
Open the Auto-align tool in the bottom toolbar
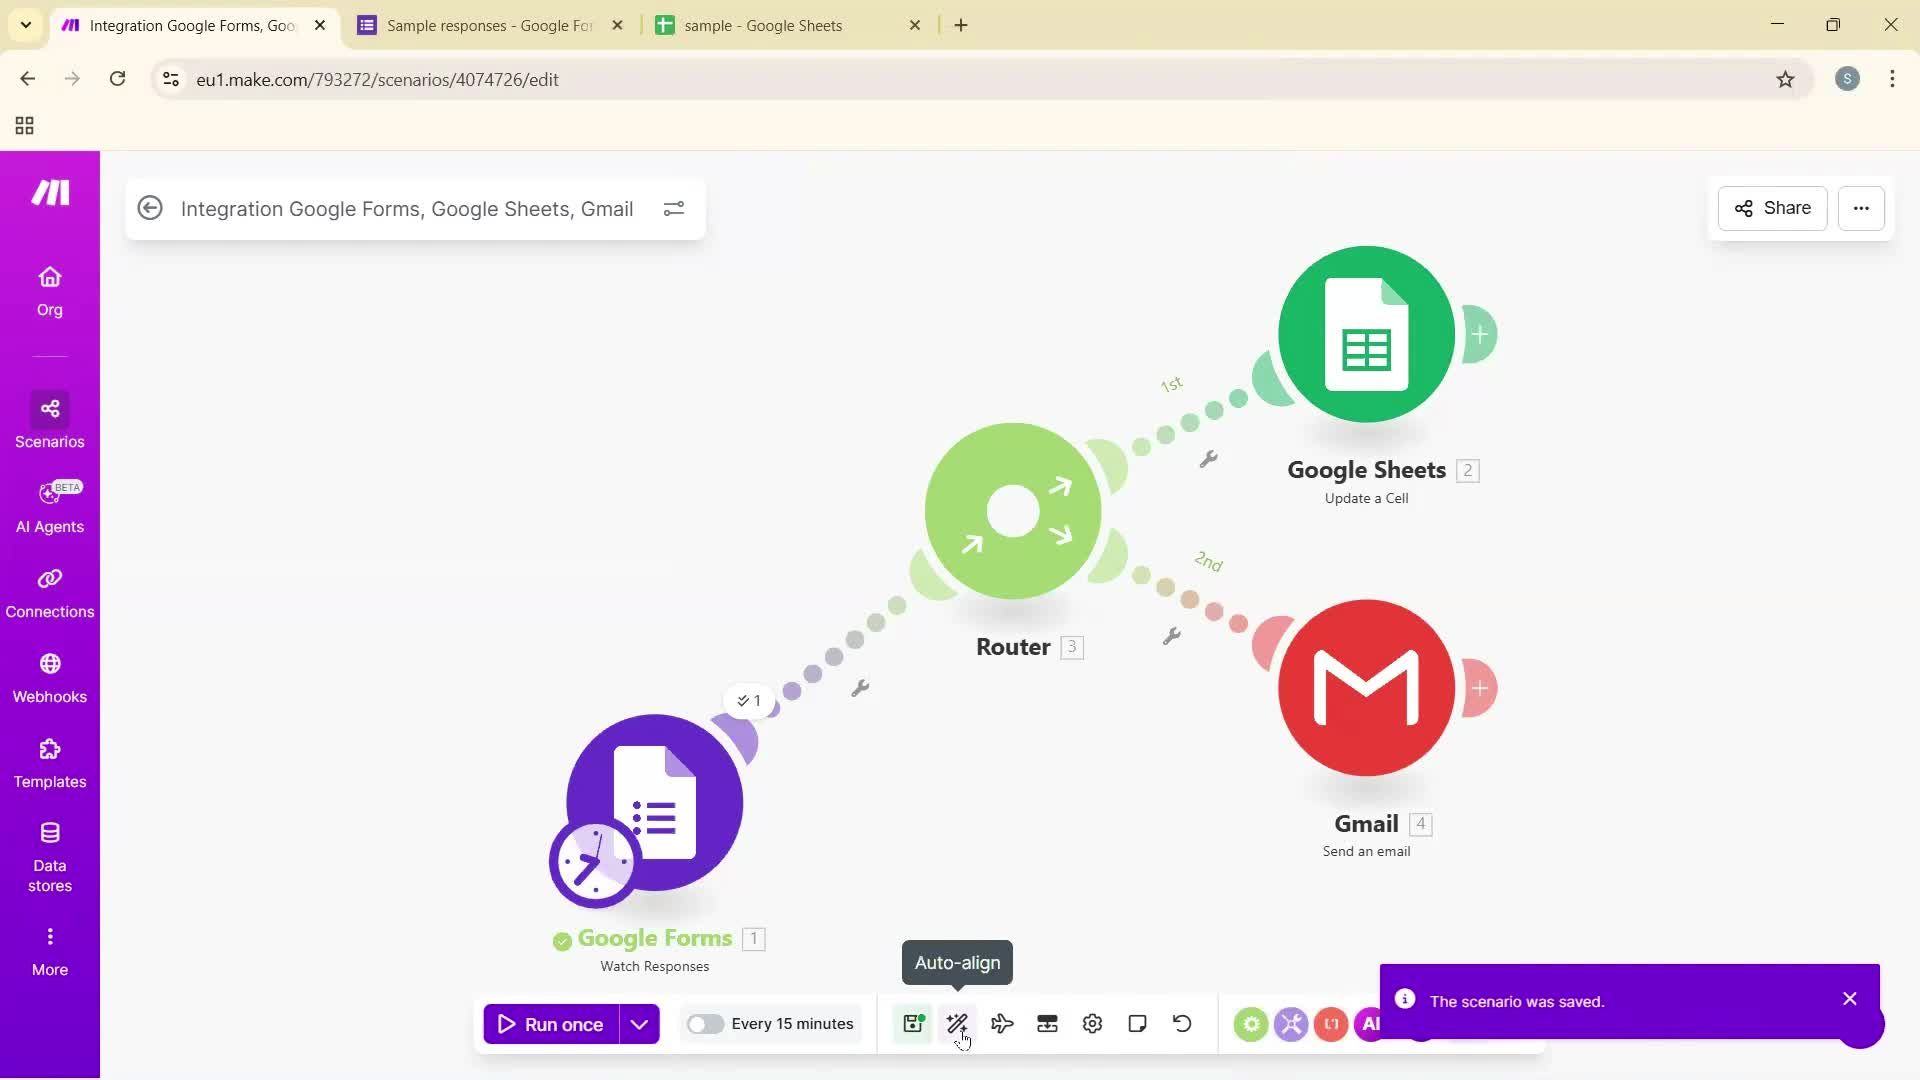[957, 1023]
